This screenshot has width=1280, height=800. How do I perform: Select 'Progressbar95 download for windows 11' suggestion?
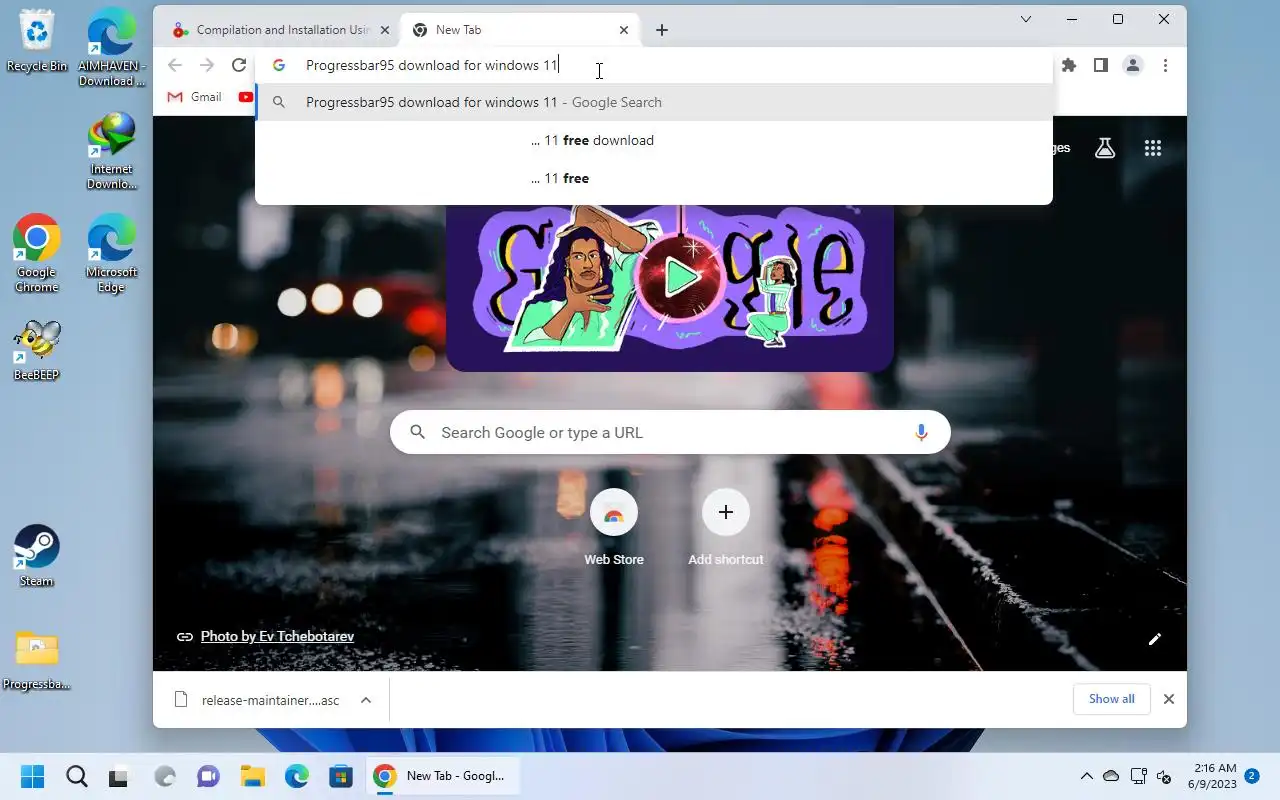pos(654,102)
